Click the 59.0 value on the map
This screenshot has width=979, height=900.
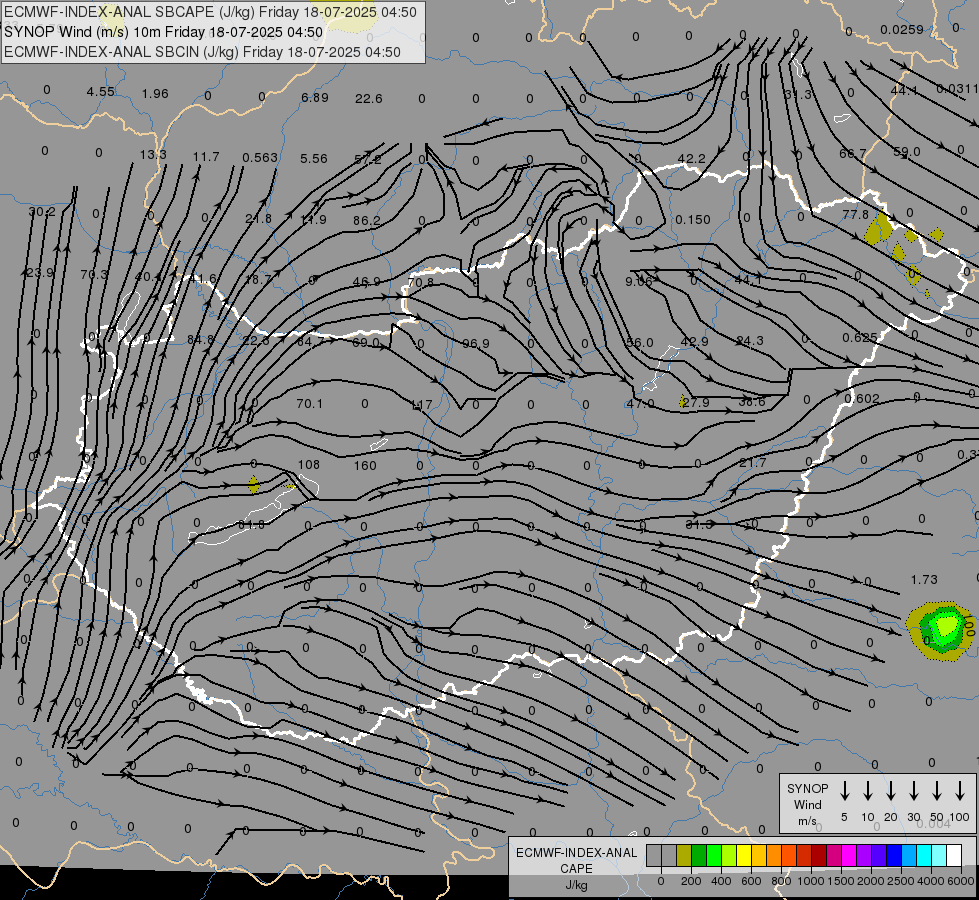(907, 152)
